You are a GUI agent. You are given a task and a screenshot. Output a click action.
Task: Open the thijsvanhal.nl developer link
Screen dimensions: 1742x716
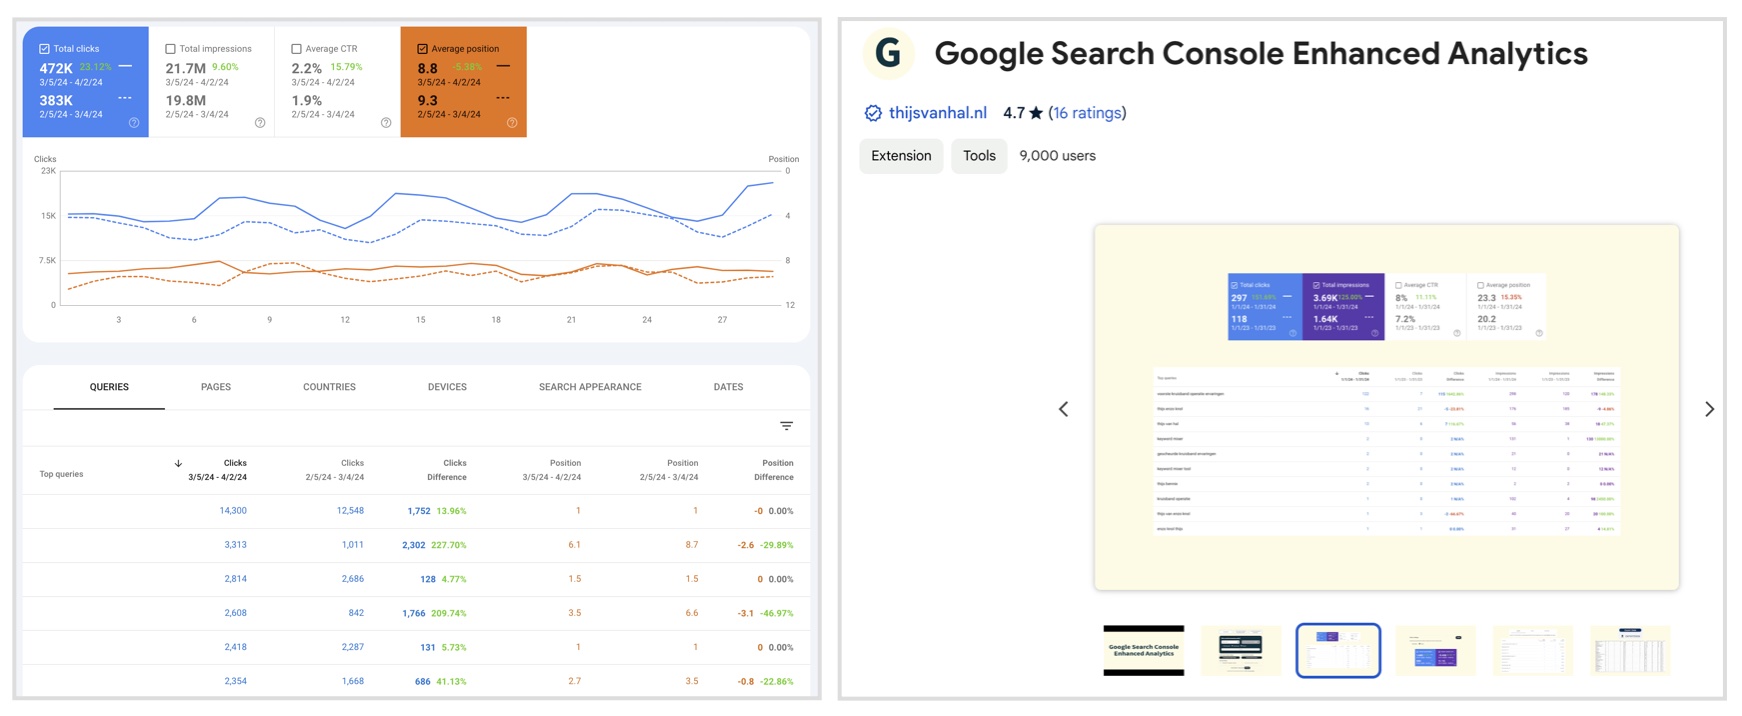938,113
